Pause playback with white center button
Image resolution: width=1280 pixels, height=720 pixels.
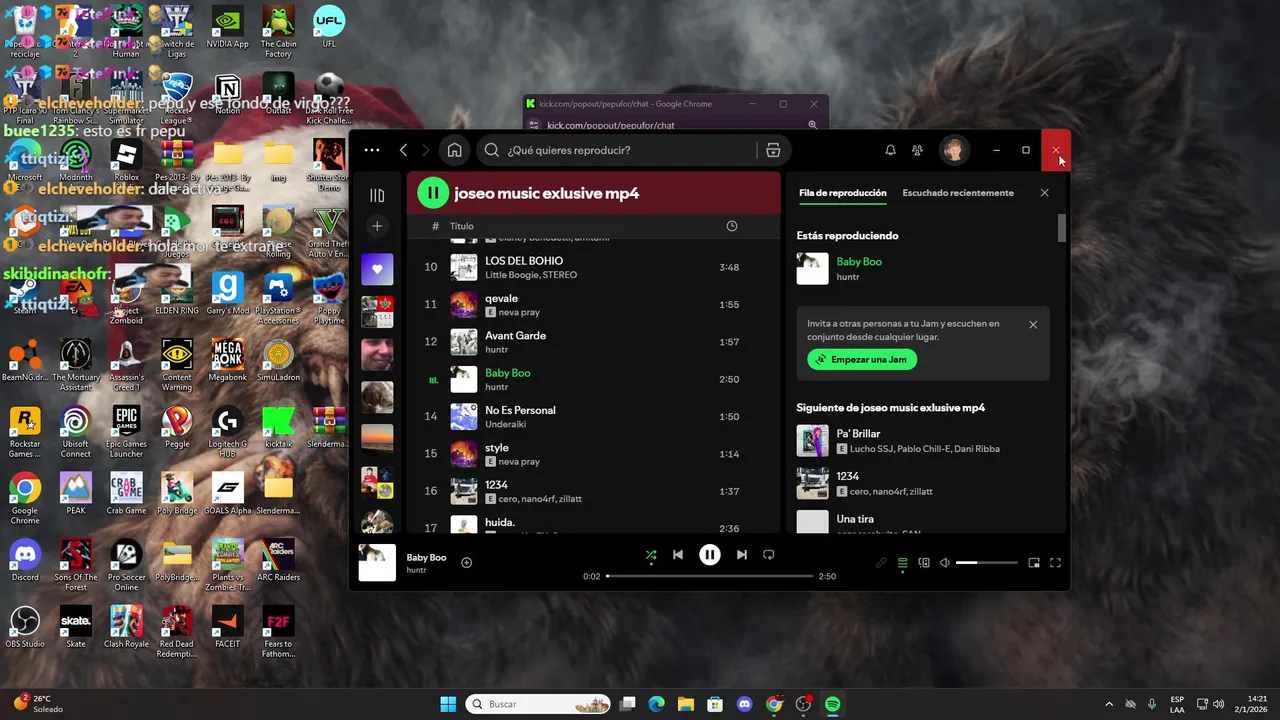tap(709, 555)
